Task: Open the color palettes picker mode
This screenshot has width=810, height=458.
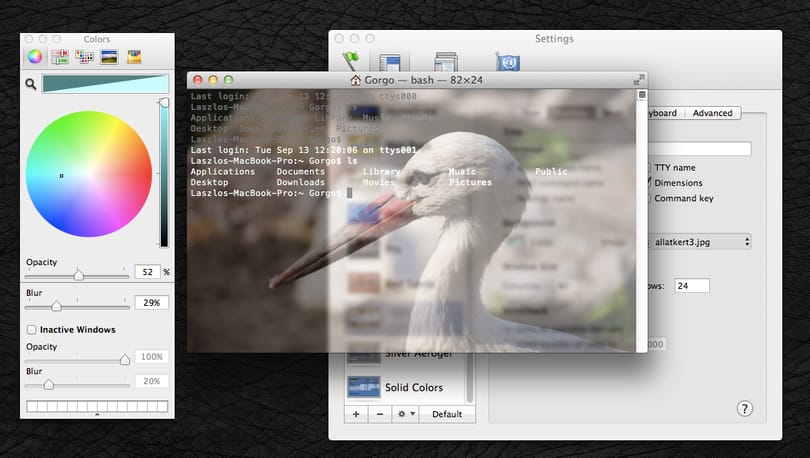Action: point(84,57)
